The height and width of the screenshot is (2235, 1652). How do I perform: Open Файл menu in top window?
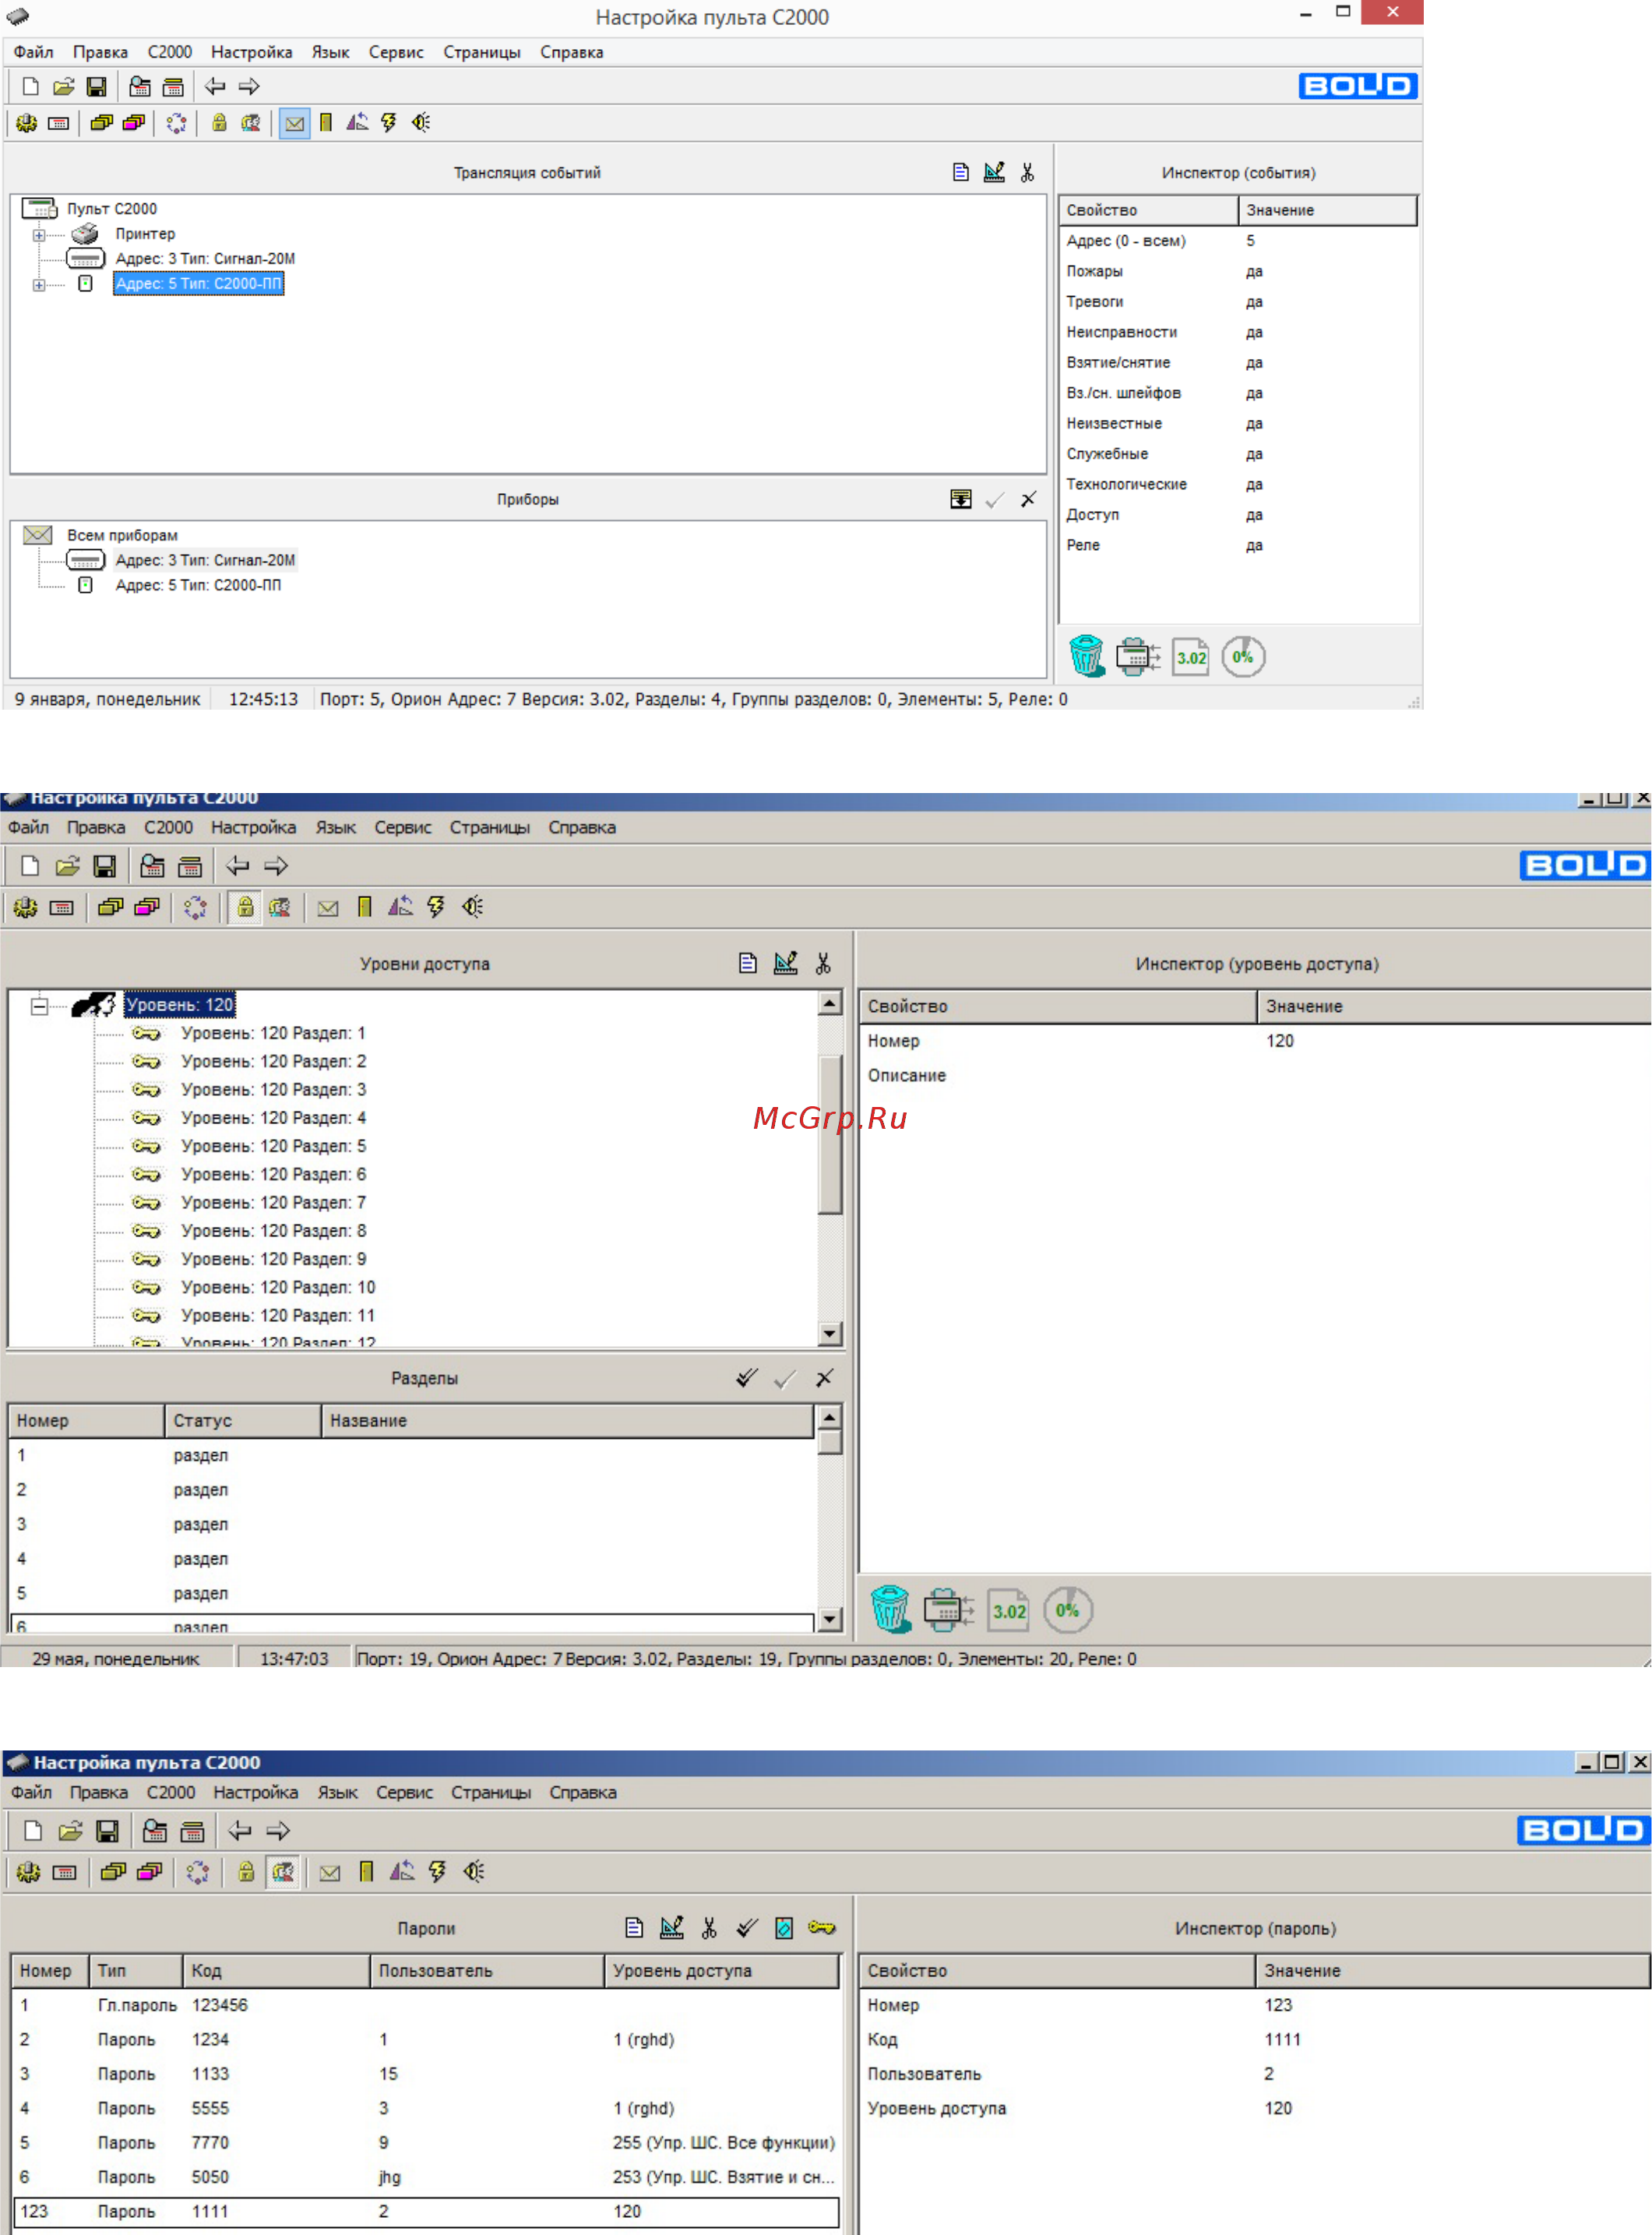pos(33,52)
